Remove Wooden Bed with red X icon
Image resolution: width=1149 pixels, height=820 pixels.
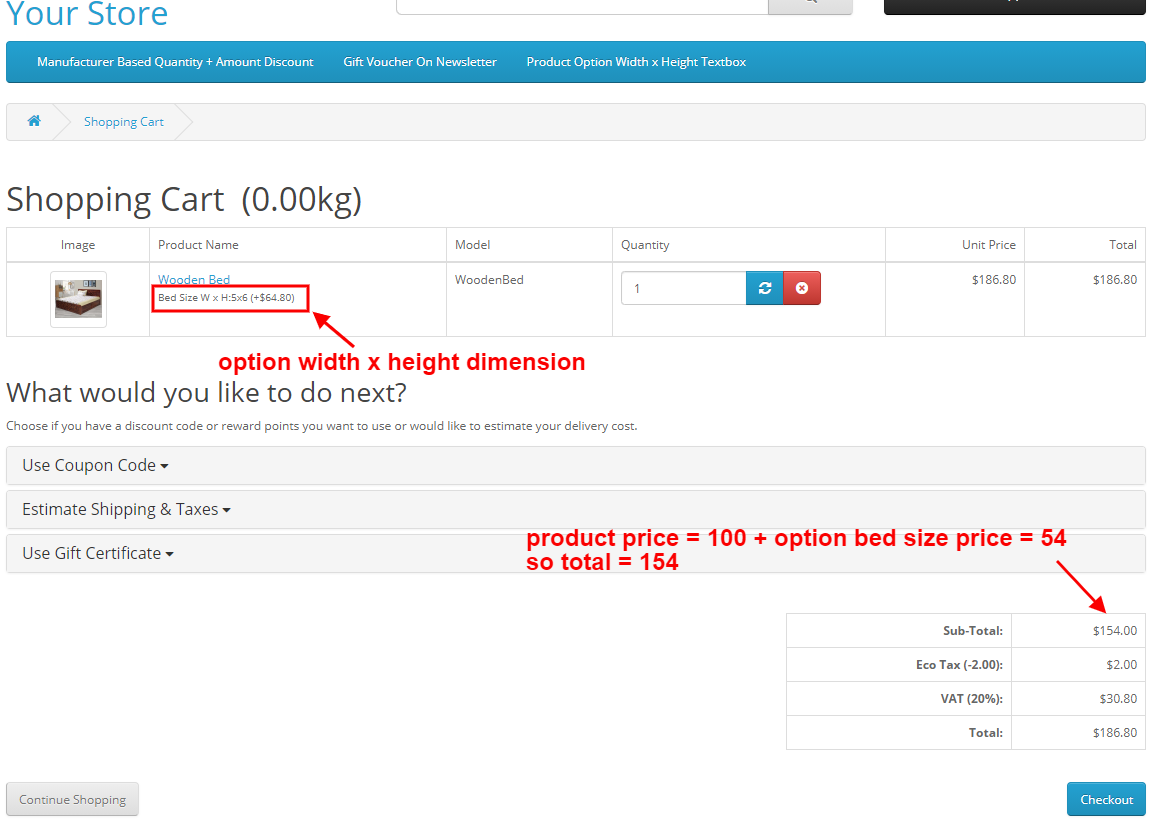(802, 288)
